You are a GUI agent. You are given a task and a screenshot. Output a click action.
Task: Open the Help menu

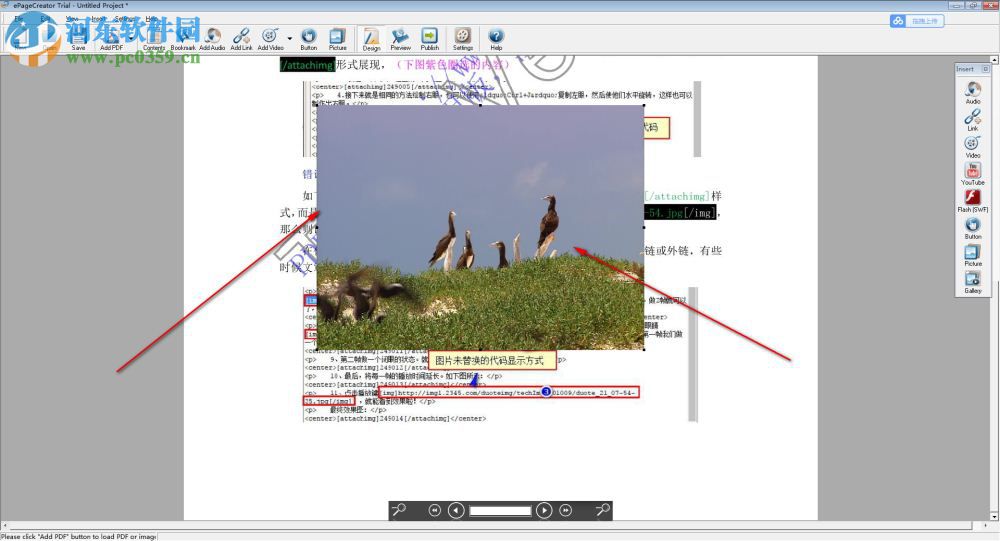pos(151,19)
